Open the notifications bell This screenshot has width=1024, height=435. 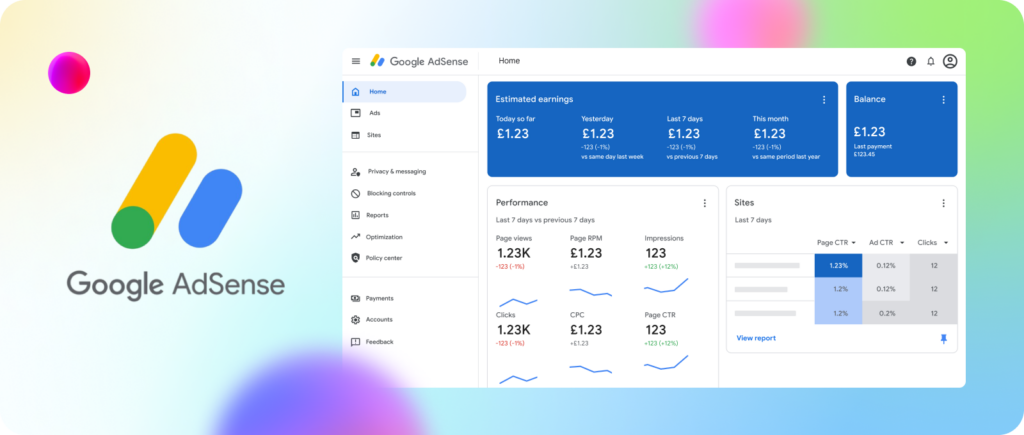click(931, 61)
